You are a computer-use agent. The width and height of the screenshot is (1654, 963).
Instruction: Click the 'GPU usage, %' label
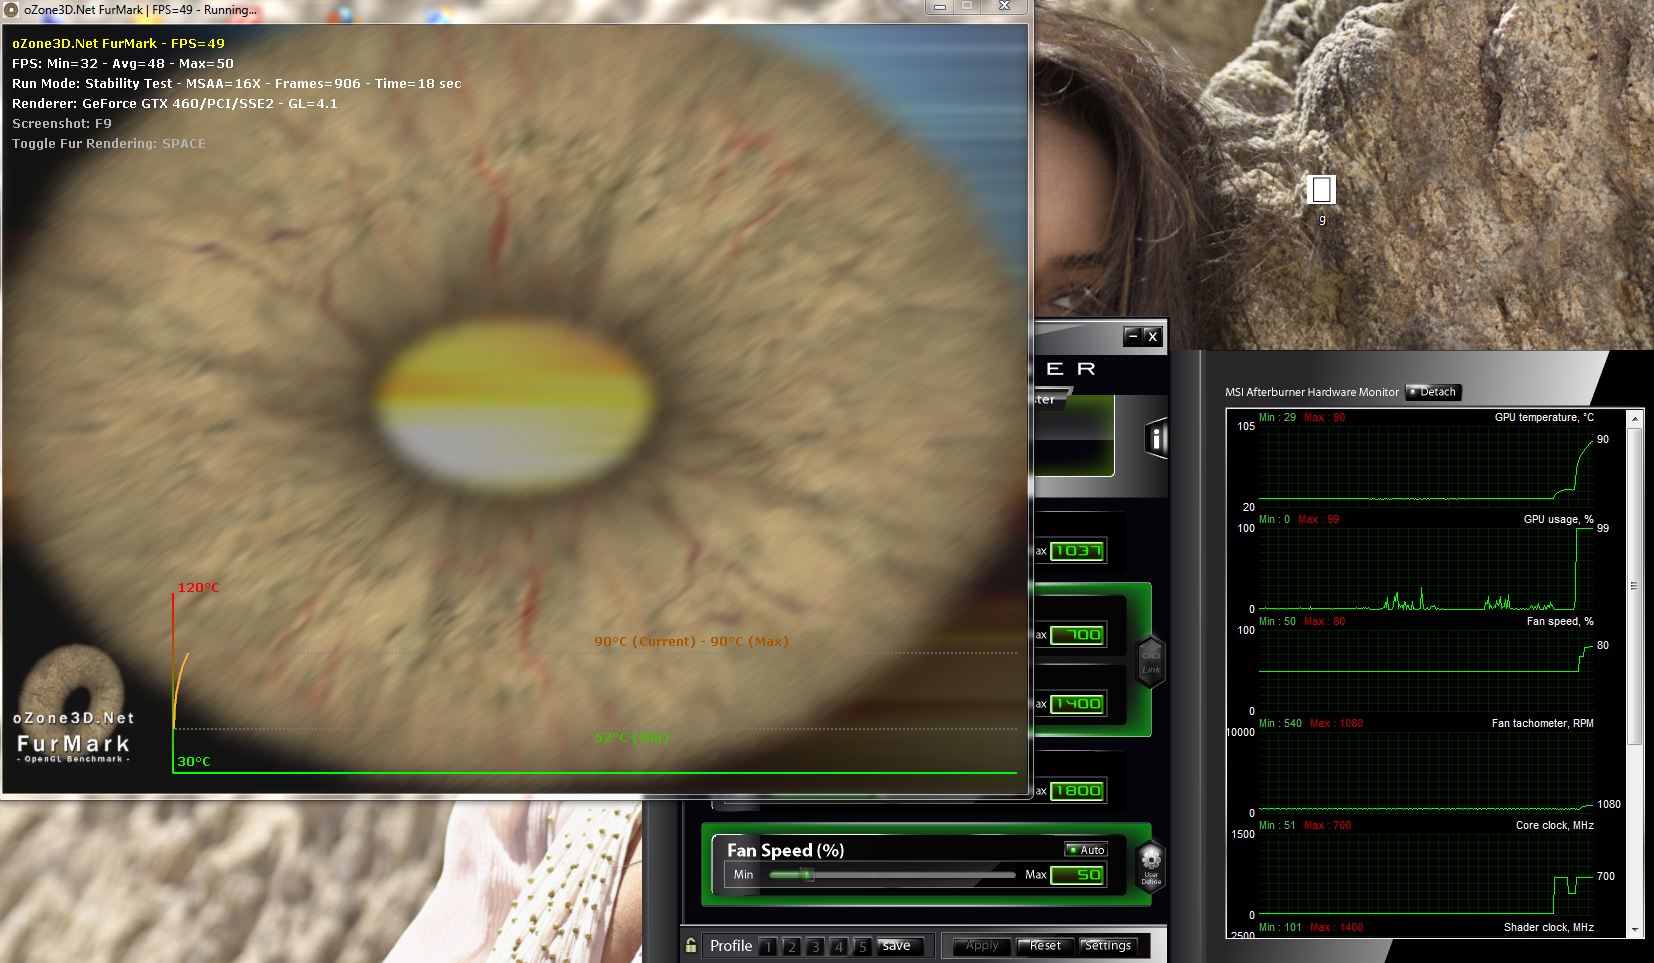1558,519
